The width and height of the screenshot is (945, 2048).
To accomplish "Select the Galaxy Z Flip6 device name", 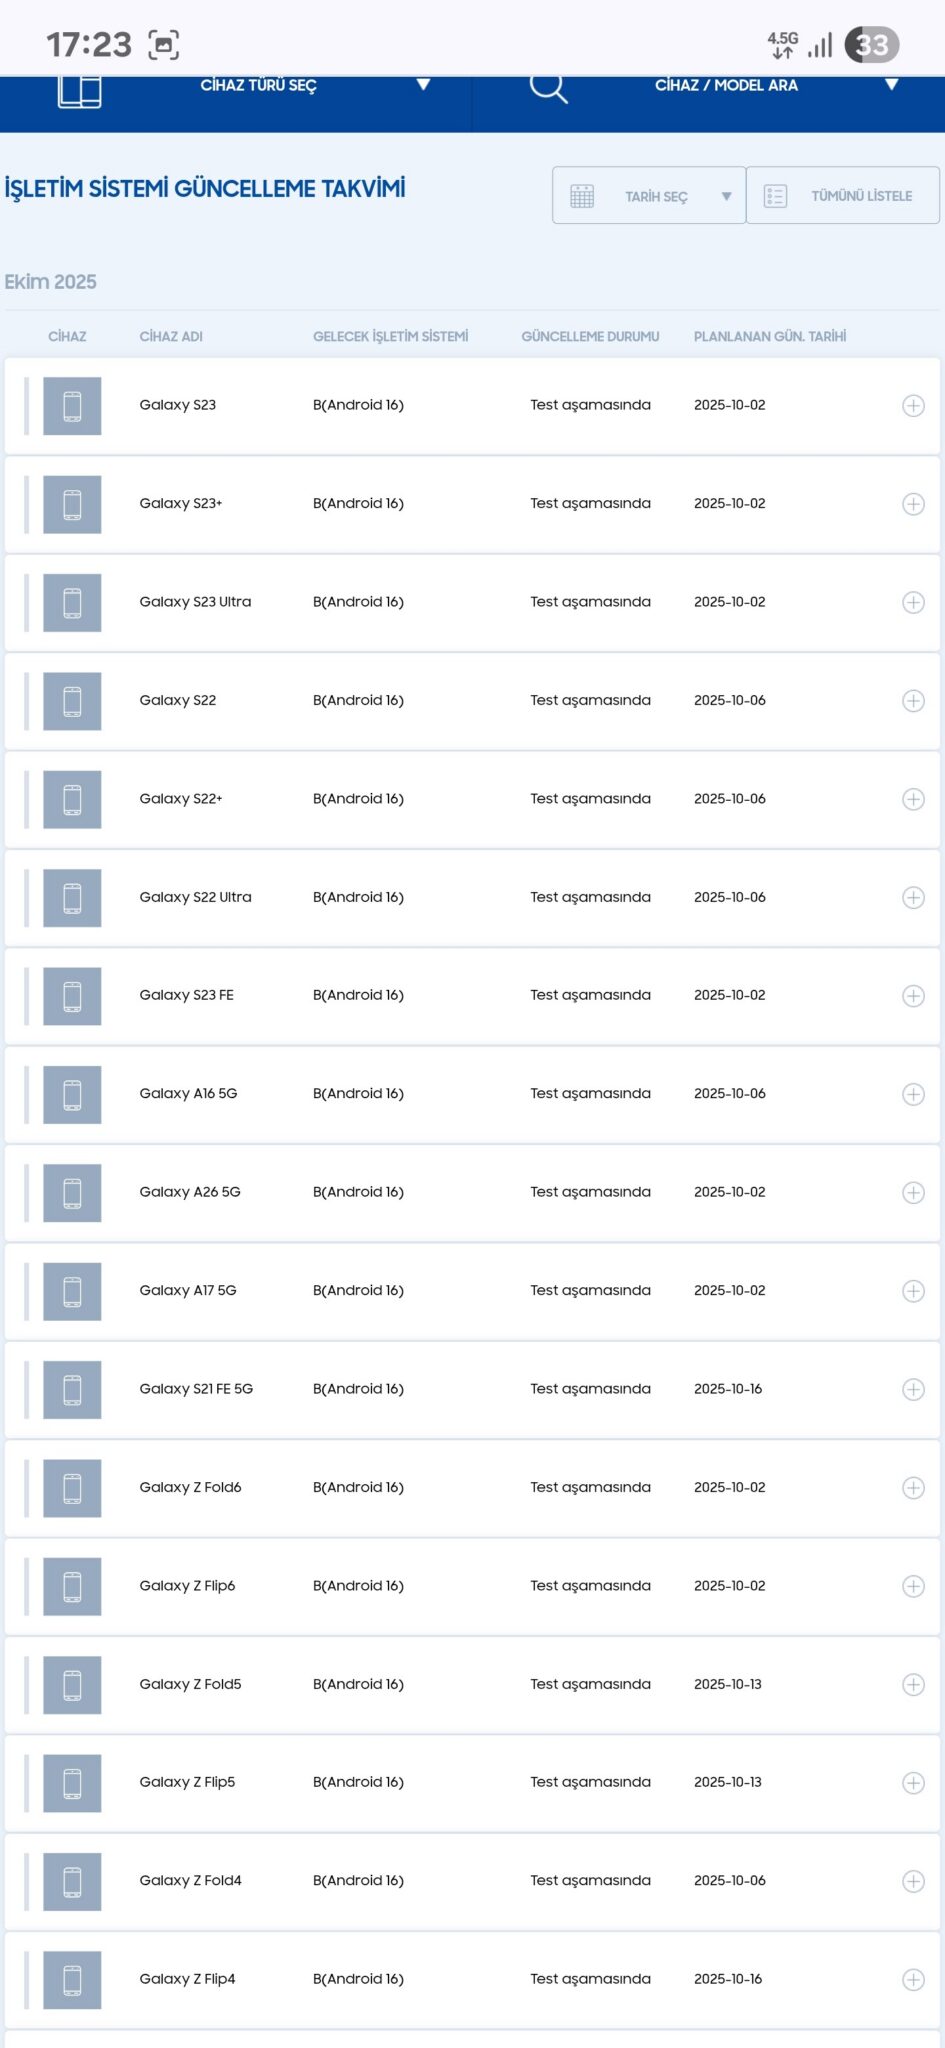I will click(x=187, y=1586).
